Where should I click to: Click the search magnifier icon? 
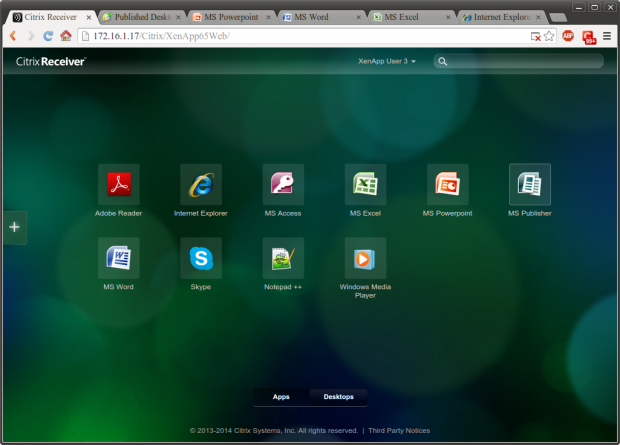point(442,61)
